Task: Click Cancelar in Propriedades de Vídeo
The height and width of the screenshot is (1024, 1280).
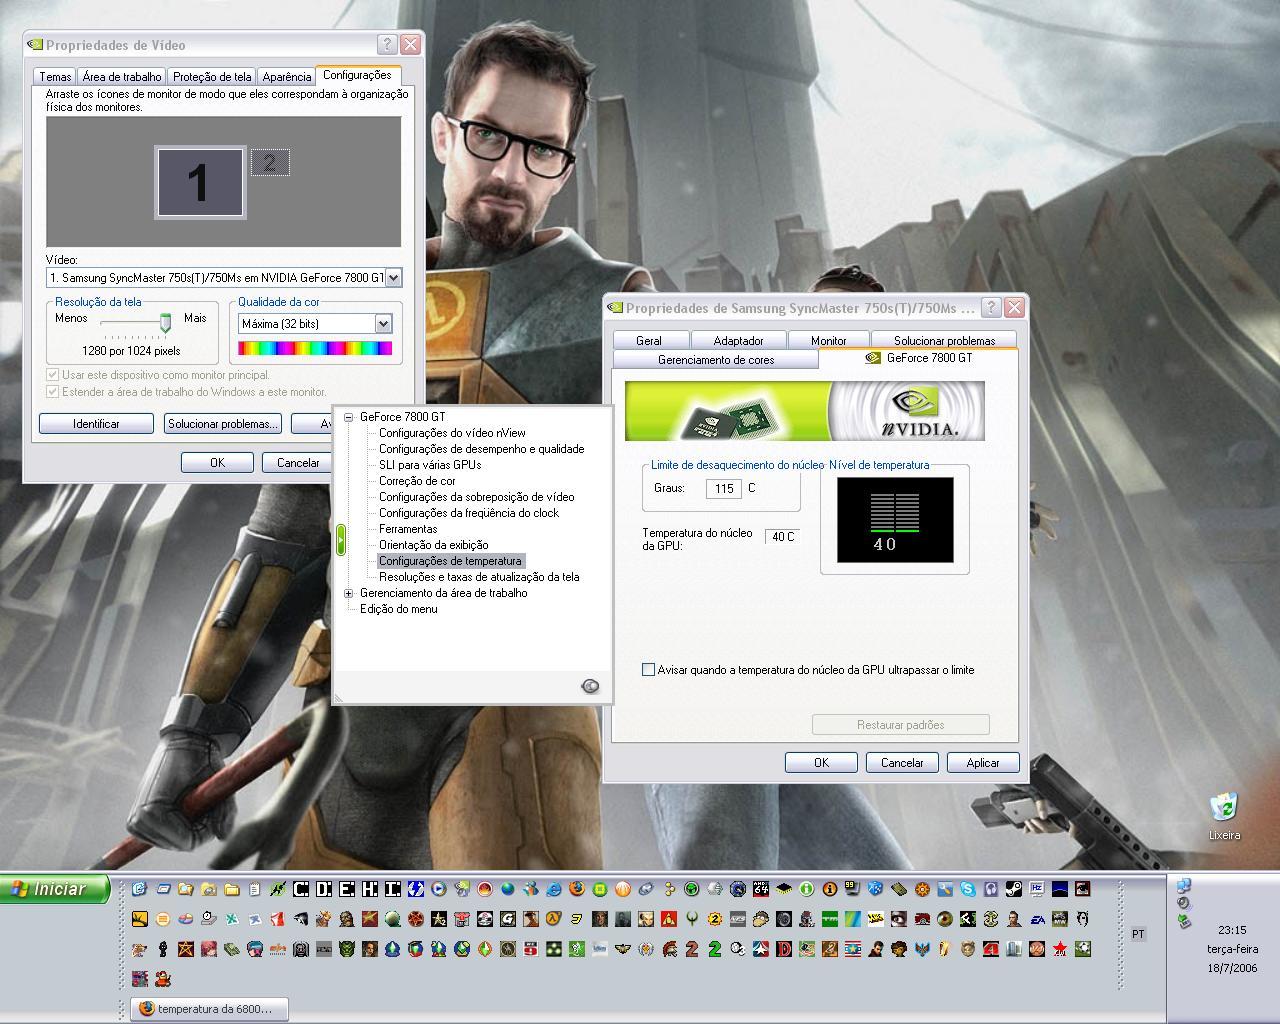Action: [x=298, y=462]
